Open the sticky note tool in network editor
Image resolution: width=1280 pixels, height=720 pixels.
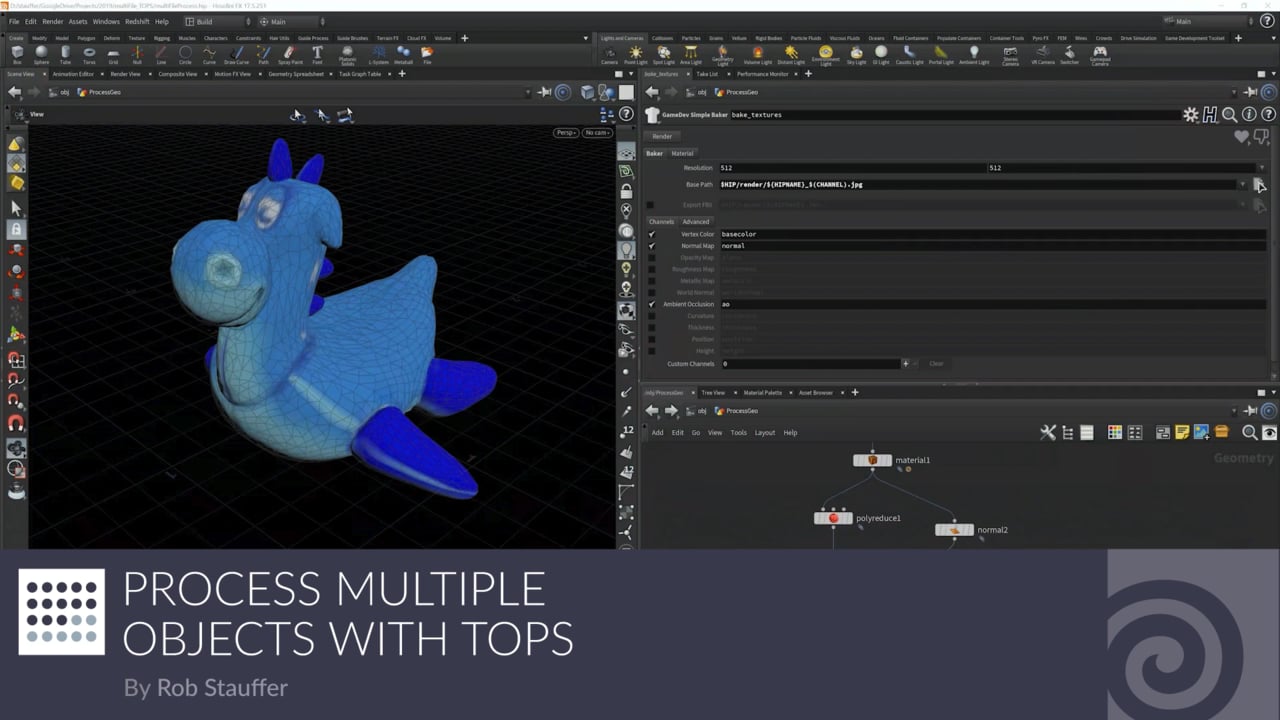1182,433
